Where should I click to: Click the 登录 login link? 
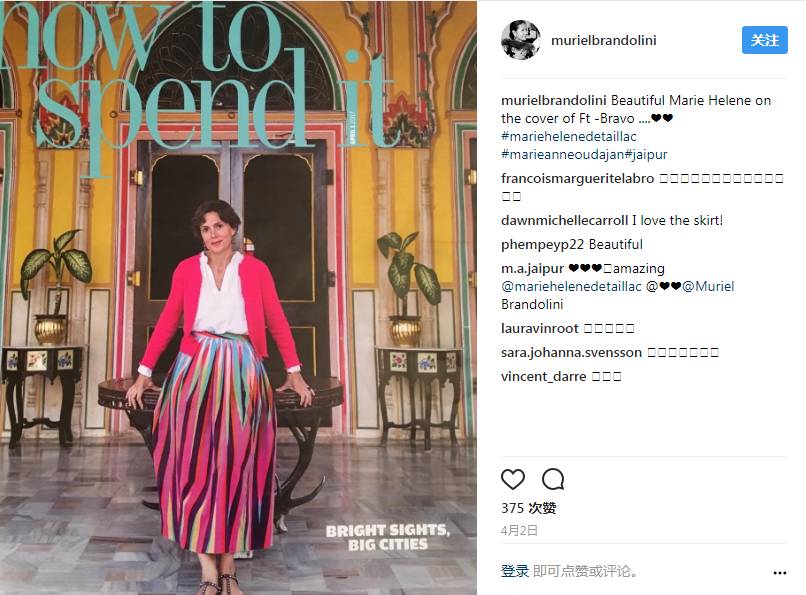(515, 571)
